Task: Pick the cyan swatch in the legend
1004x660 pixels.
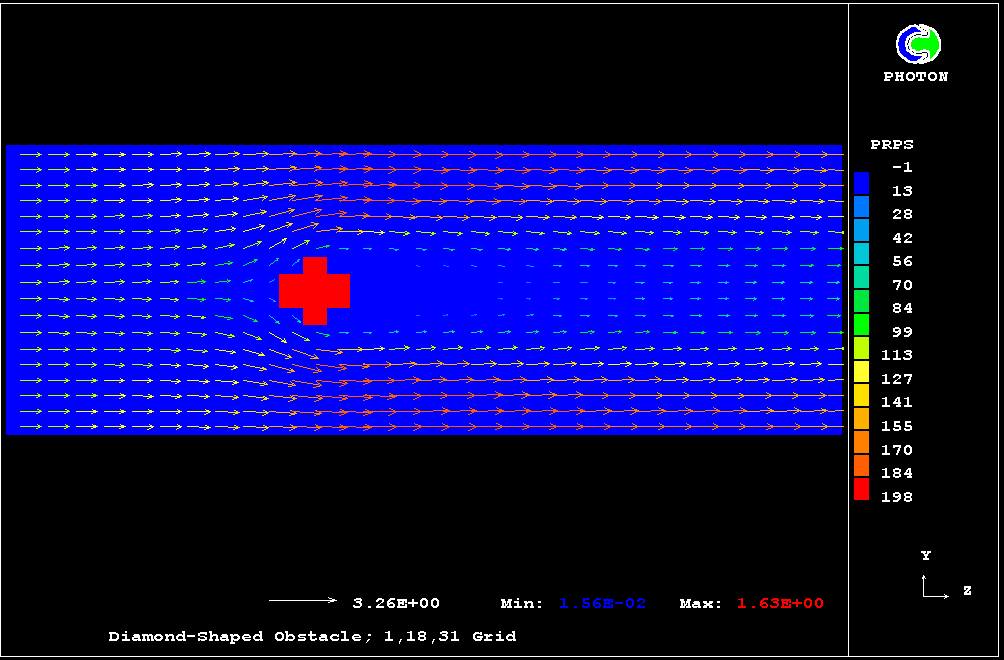Action: [862, 253]
